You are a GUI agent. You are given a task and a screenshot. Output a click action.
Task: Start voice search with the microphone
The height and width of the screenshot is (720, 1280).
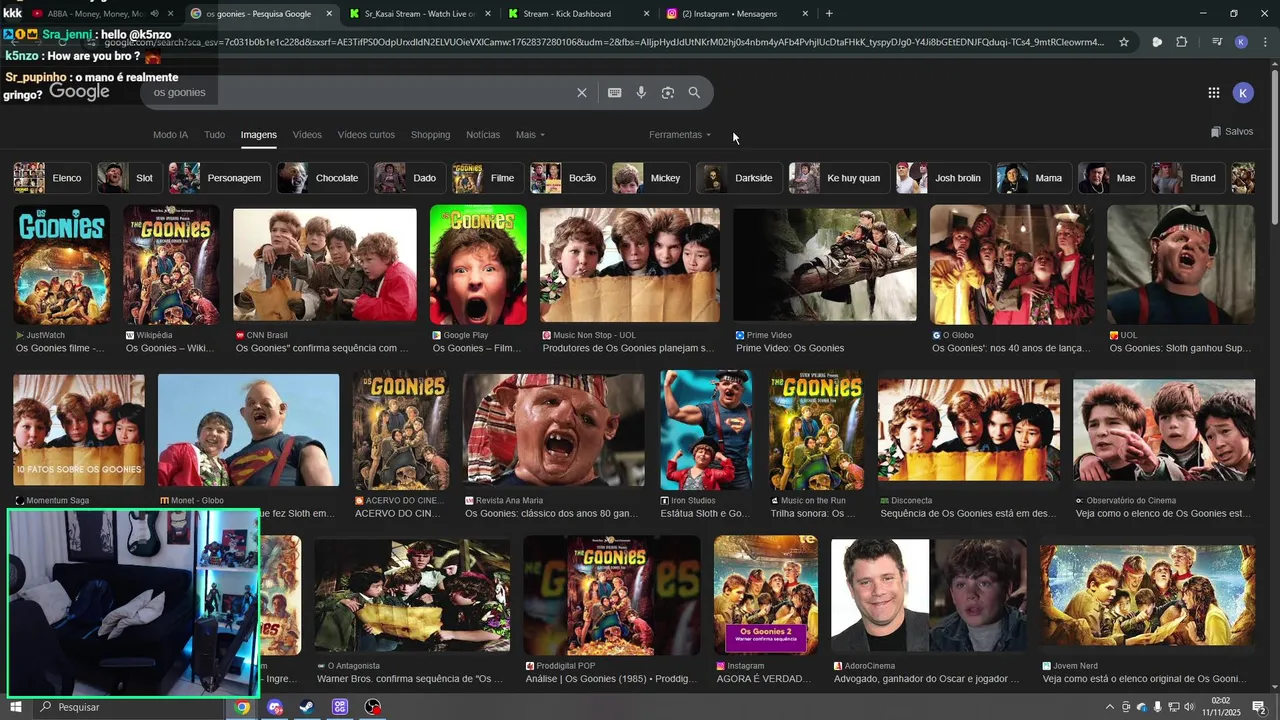(641, 92)
